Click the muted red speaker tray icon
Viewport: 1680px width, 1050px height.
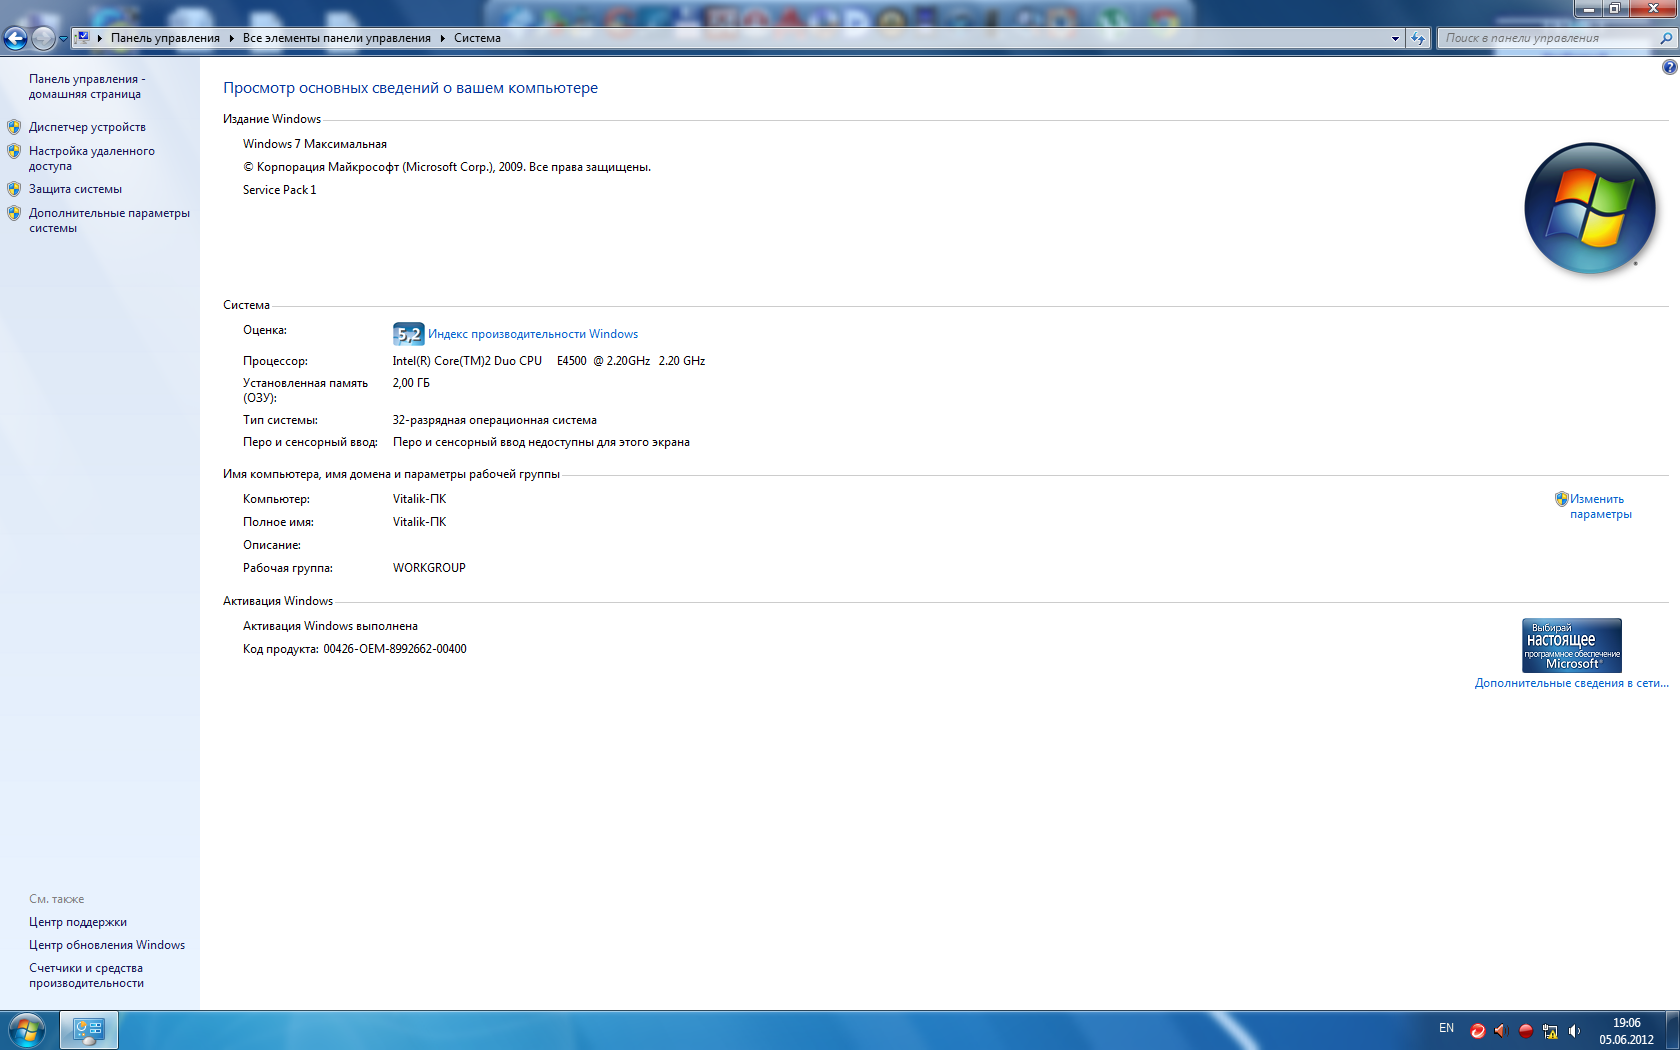pos(1500,1031)
